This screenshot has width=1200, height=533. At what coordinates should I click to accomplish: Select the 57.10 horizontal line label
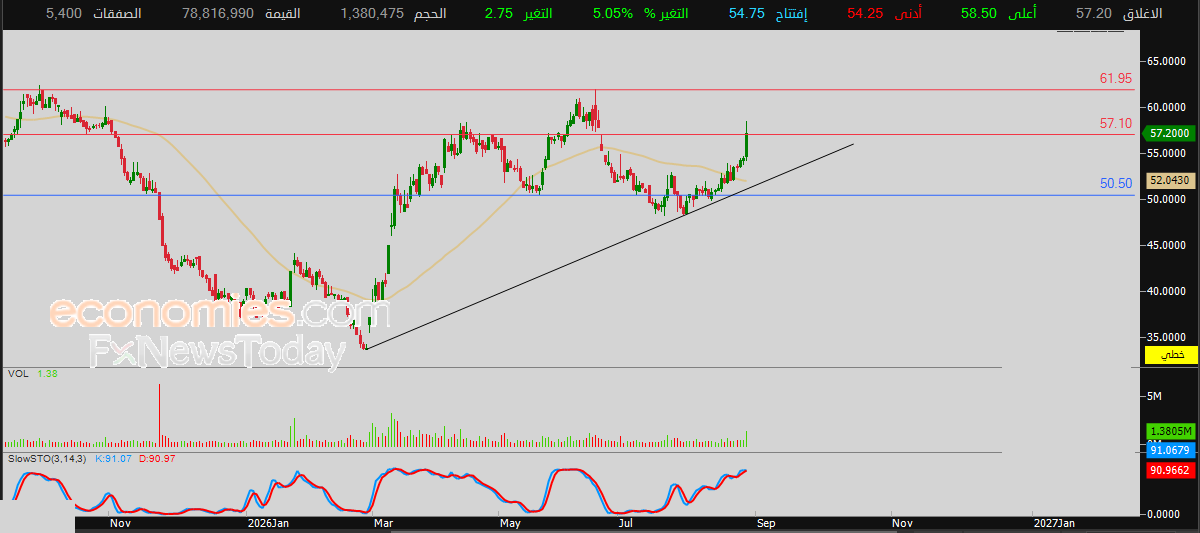[x=1115, y=123]
